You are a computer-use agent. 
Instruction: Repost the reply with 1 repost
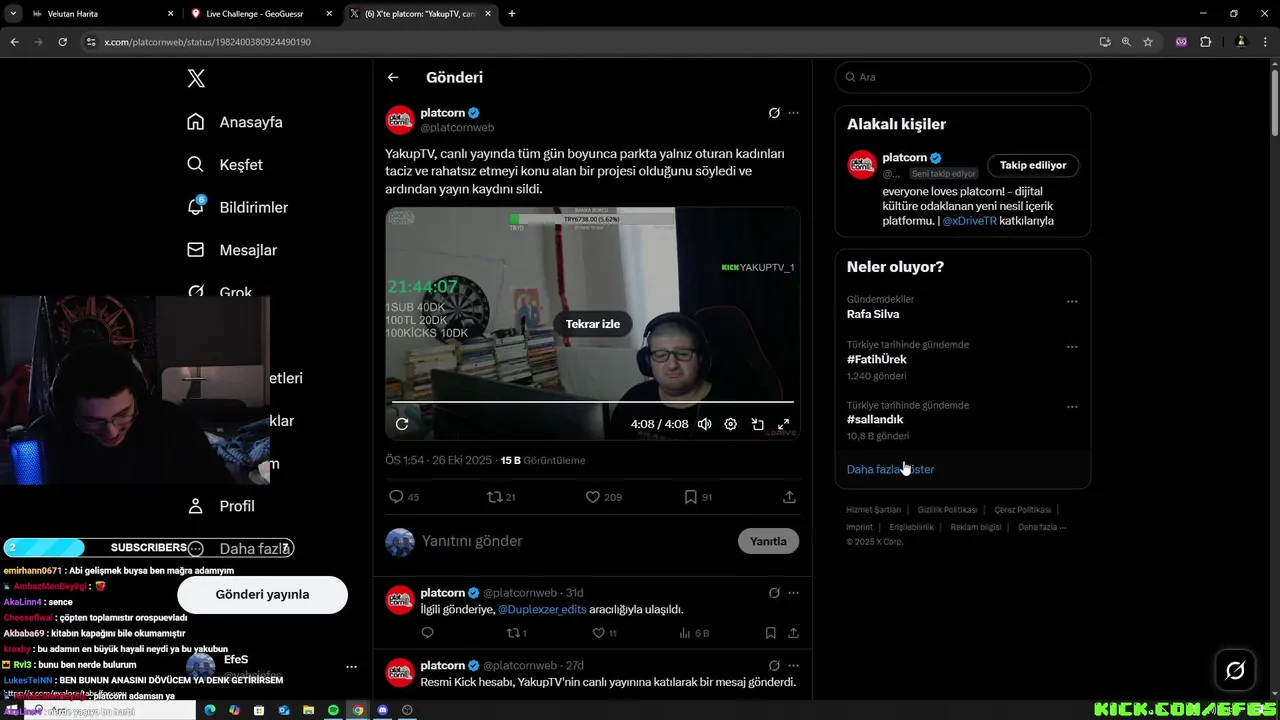click(517, 633)
